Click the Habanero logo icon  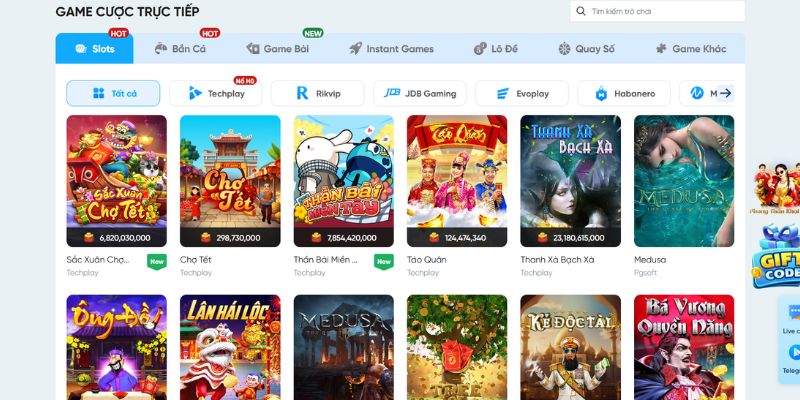pyautogui.click(x=602, y=94)
